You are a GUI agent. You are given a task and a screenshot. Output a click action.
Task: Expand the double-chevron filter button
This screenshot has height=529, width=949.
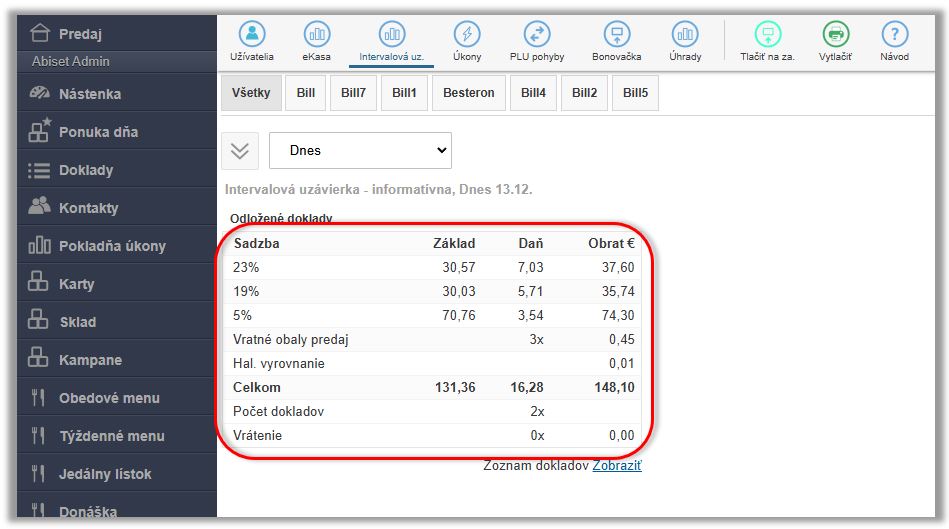[x=240, y=151]
